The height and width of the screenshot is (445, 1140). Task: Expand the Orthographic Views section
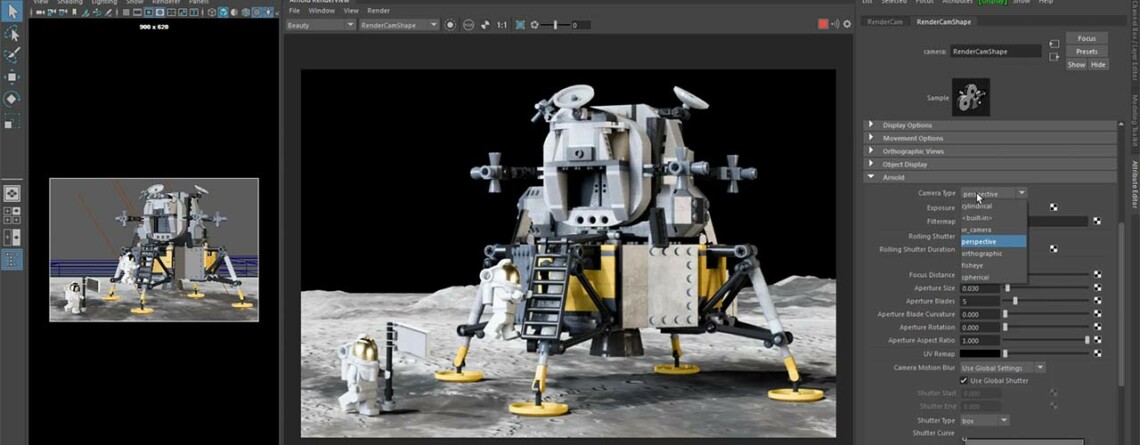[911, 151]
